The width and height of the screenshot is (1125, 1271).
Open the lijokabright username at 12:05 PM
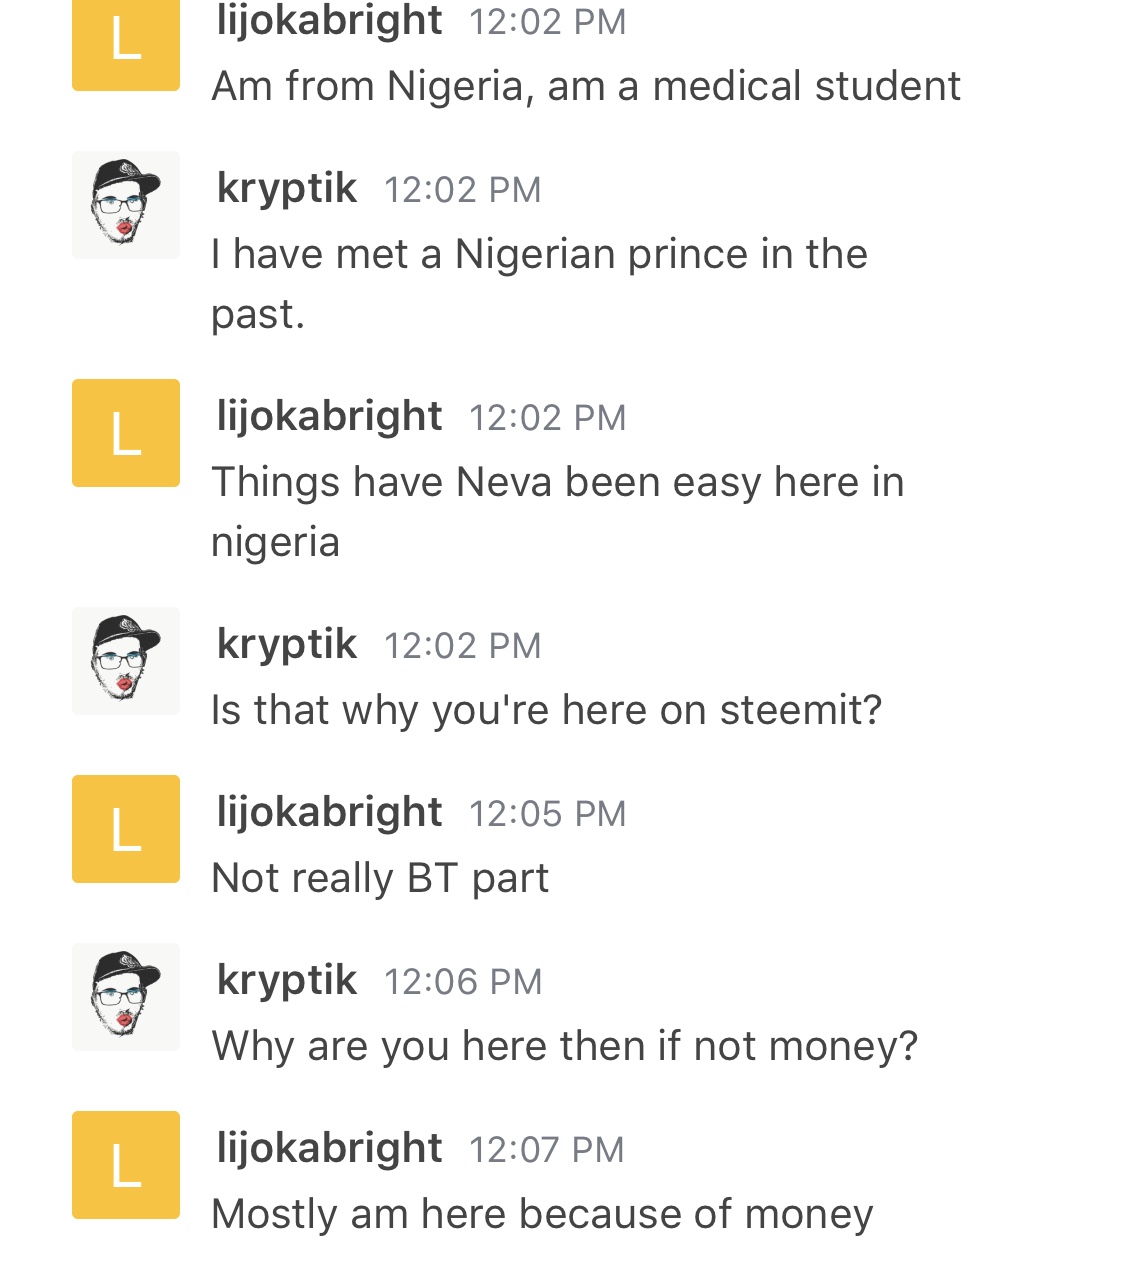click(329, 813)
